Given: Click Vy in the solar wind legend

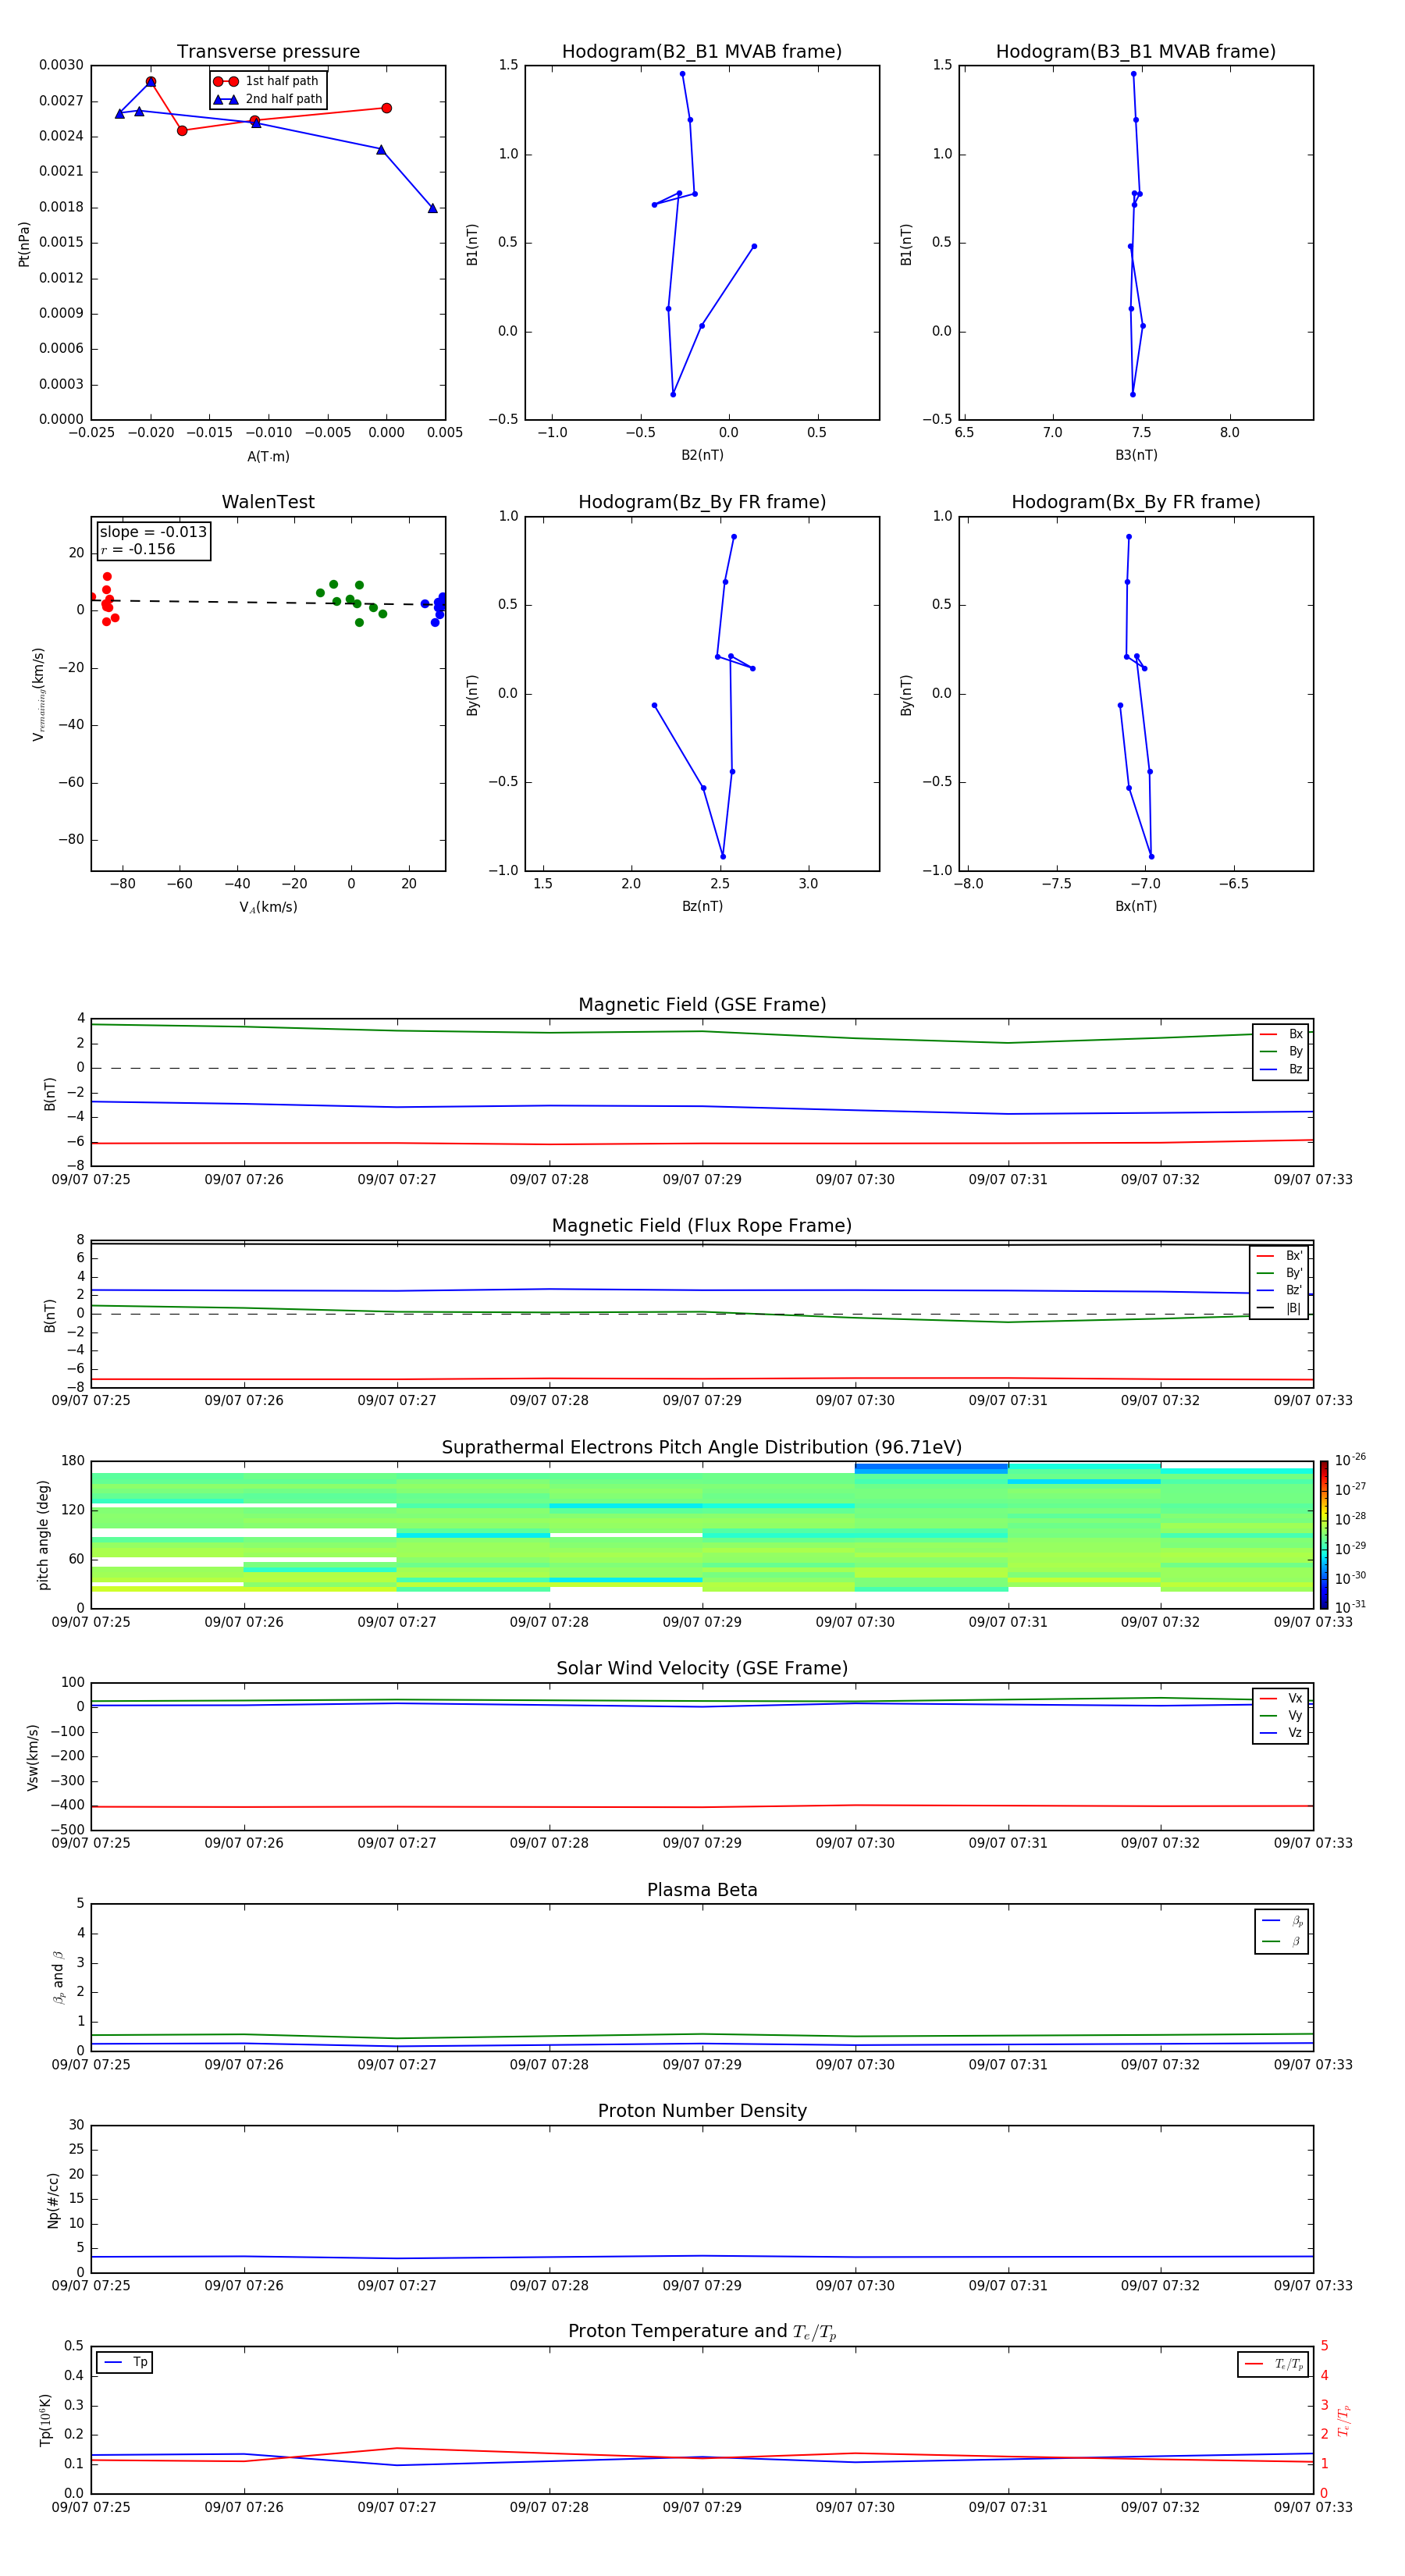Looking at the screenshot, I should (1281, 1715).
